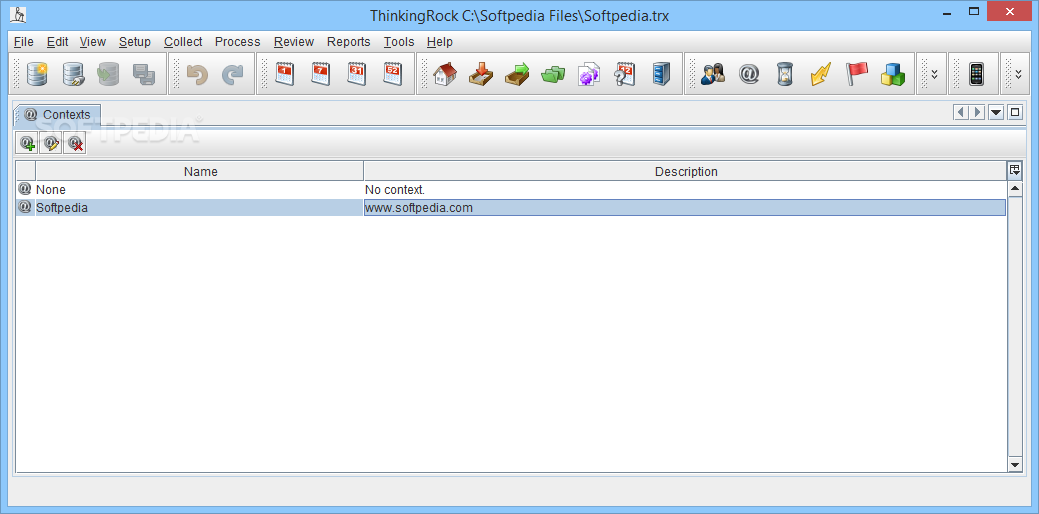This screenshot has height=514, width=1039.
Task: Open the Review menu
Action: (x=294, y=42)
